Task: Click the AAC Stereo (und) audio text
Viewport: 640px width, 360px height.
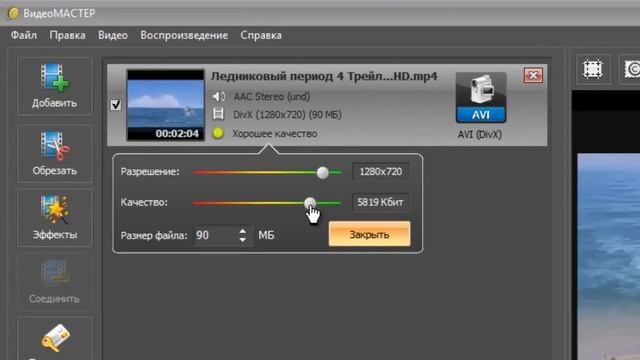Action: (272, 97)
